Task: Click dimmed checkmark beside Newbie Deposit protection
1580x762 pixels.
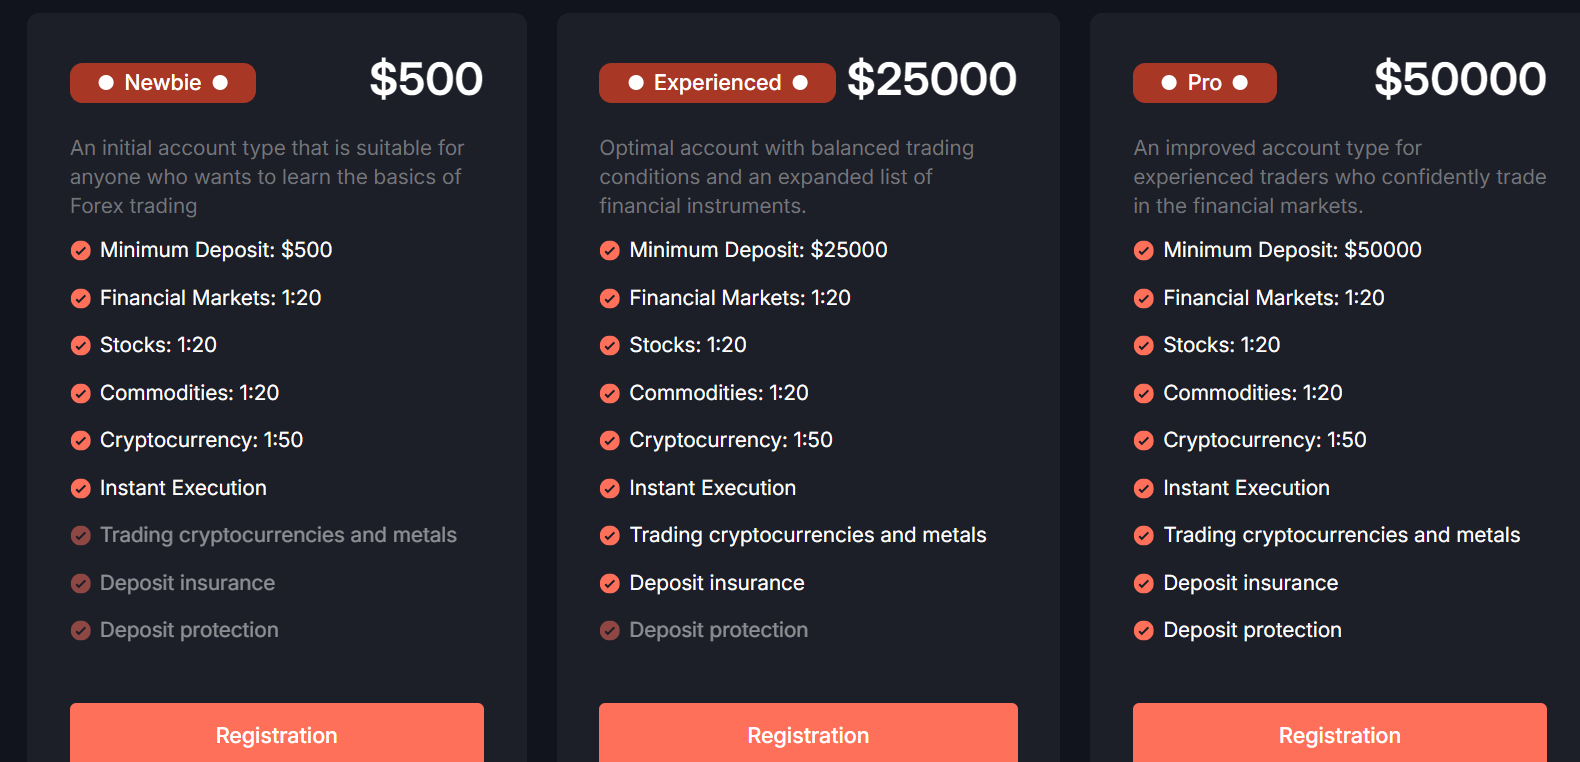Action: (x=81, y=631)
